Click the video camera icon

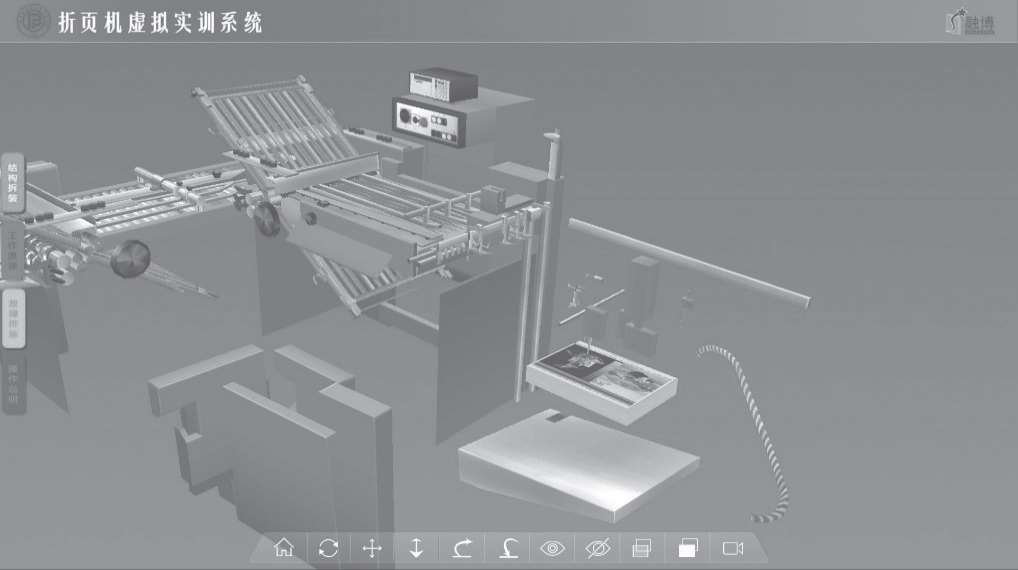tap(733, 548)
